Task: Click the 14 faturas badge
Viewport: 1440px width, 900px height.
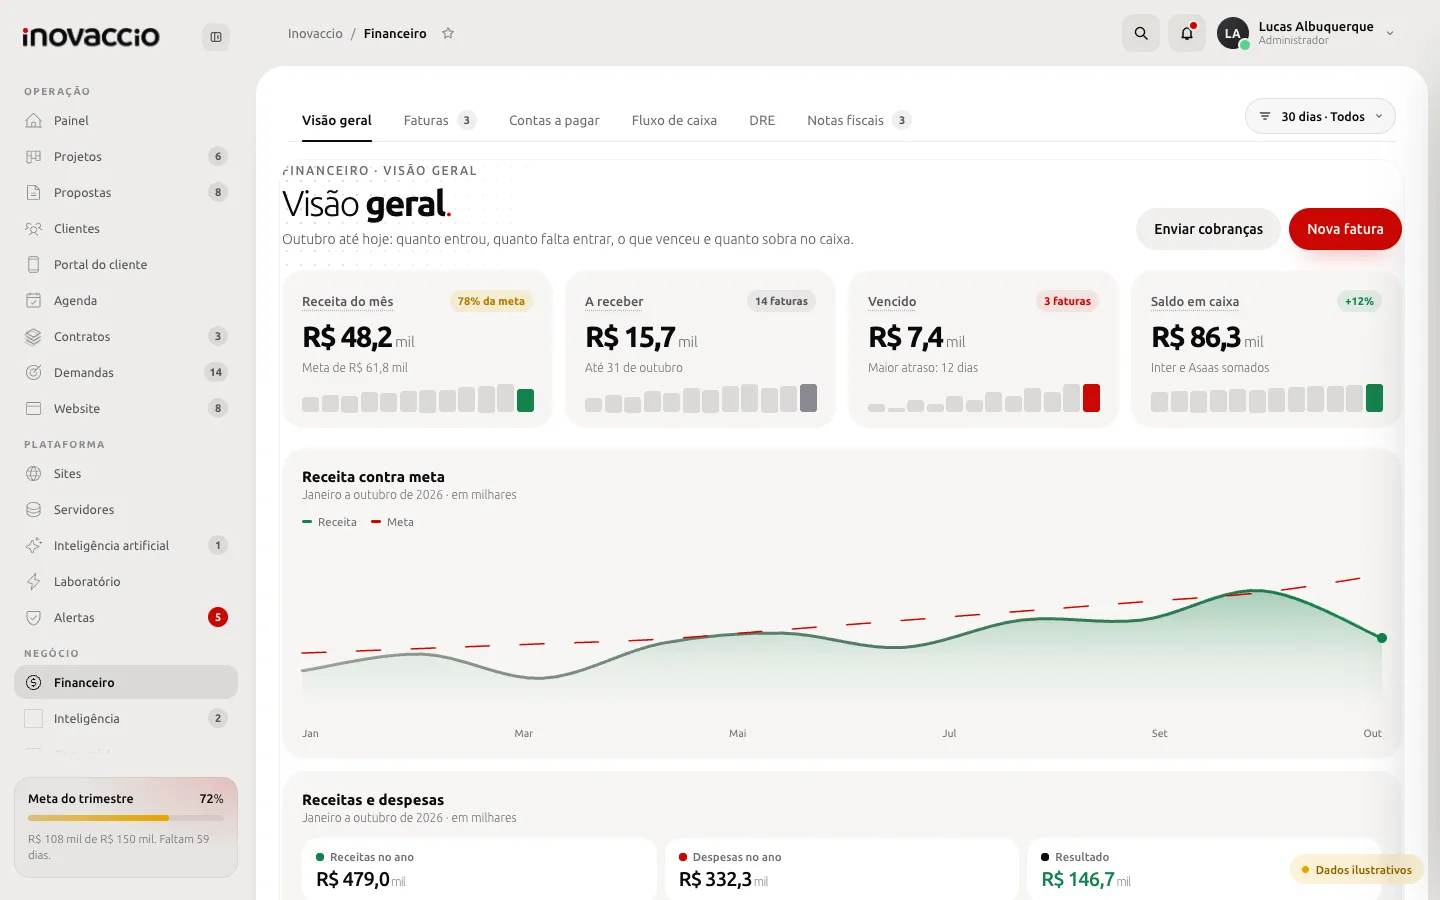Action: point(781,301)
